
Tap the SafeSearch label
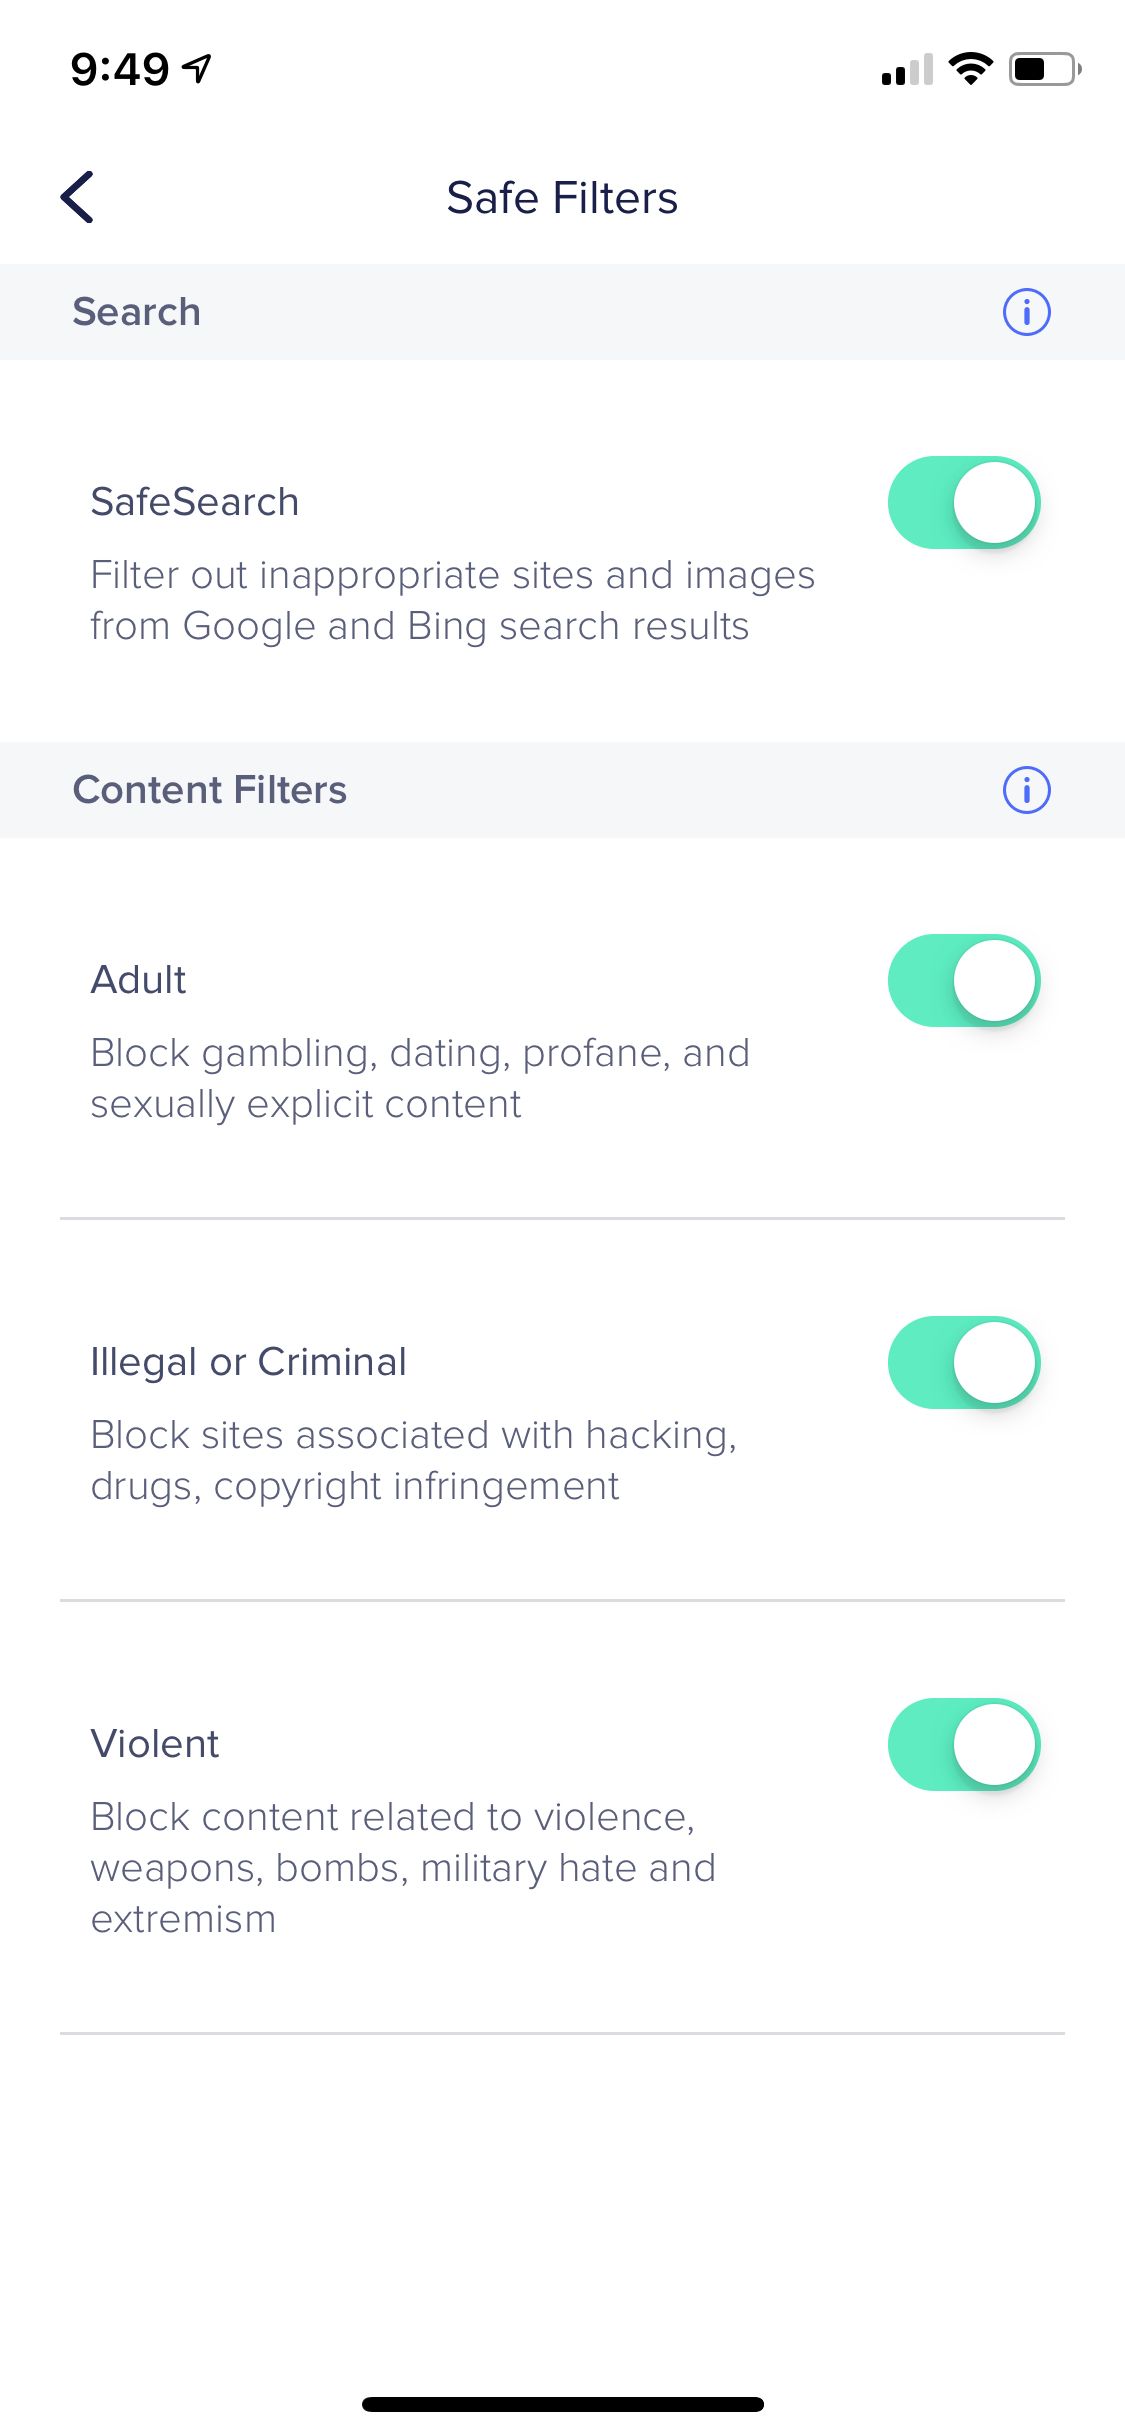point(194,502)
